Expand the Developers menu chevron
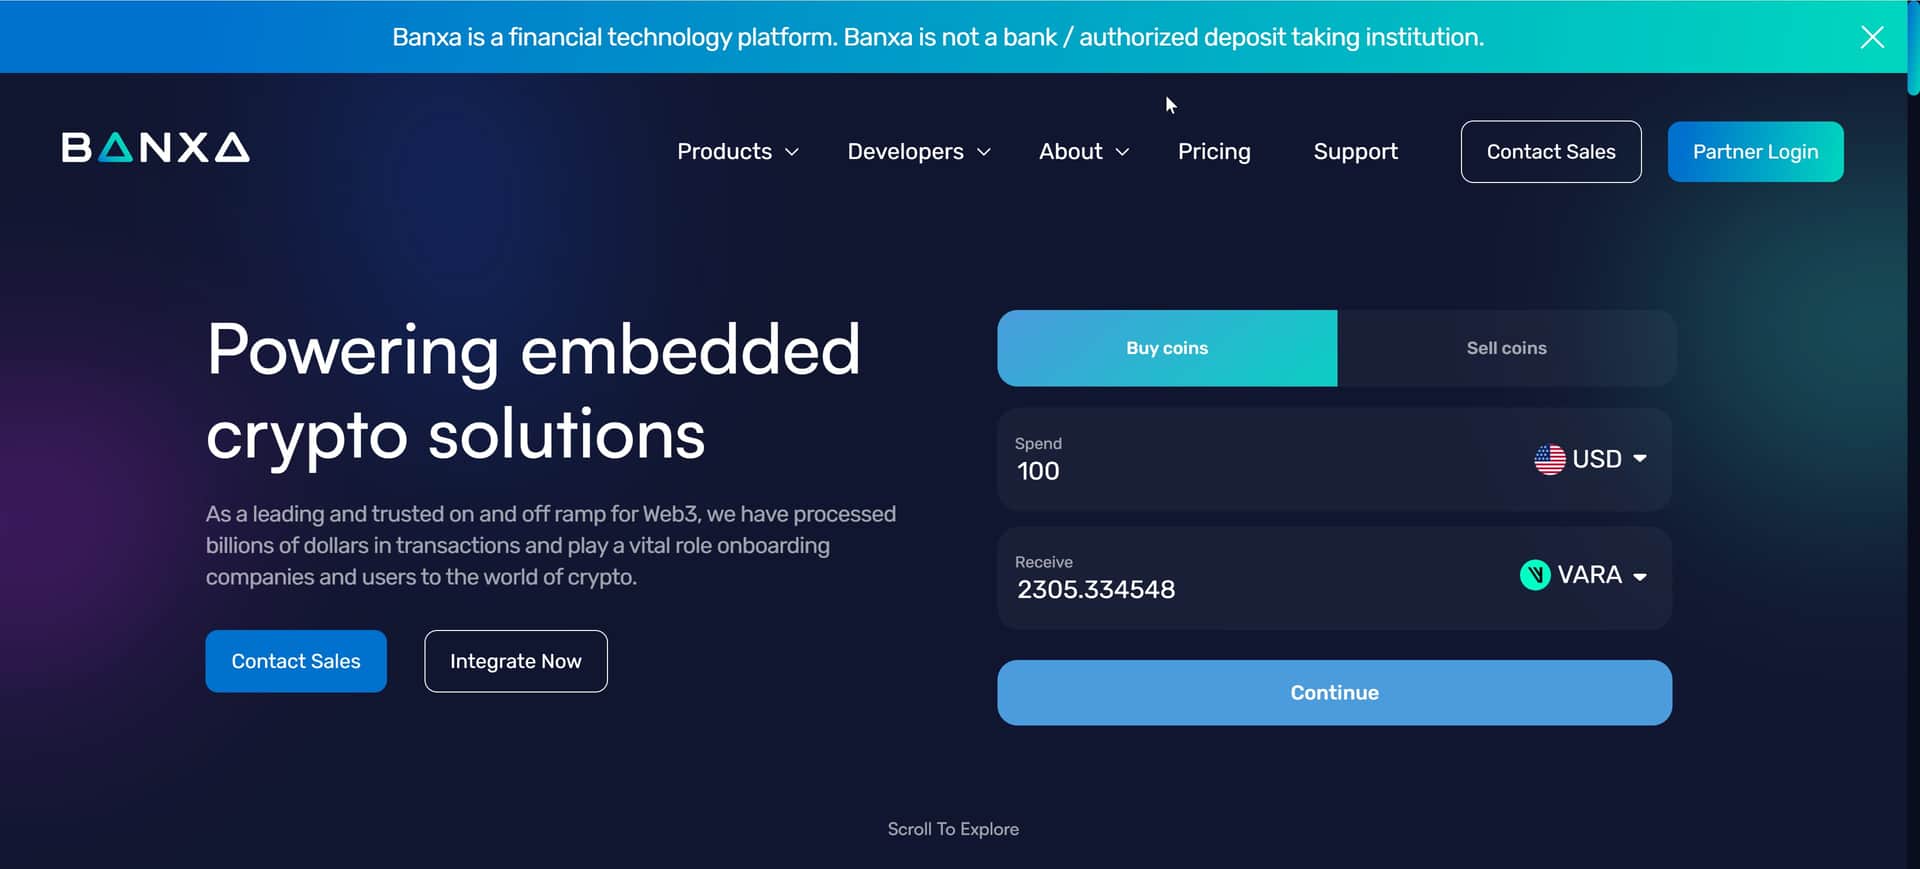Image resolution: width=1920 pixels, height=869 pixels. pyautogui.click(x=984, y=152)
